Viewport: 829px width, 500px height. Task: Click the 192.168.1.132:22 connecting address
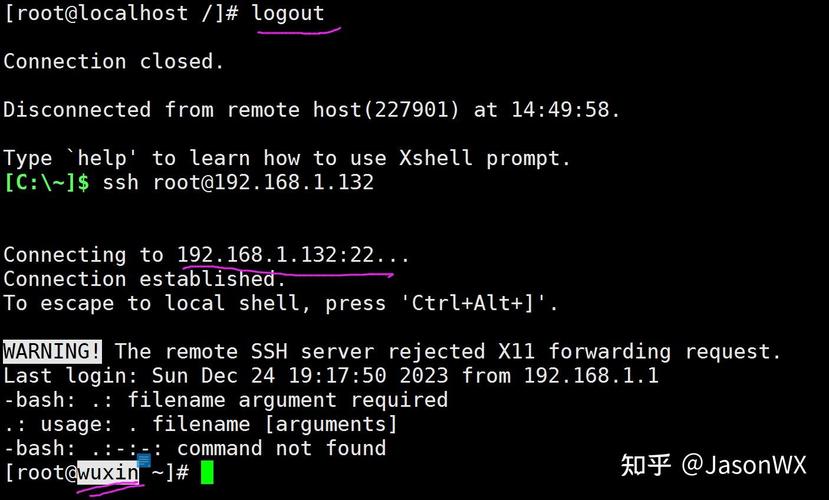[x=275, y=254]
